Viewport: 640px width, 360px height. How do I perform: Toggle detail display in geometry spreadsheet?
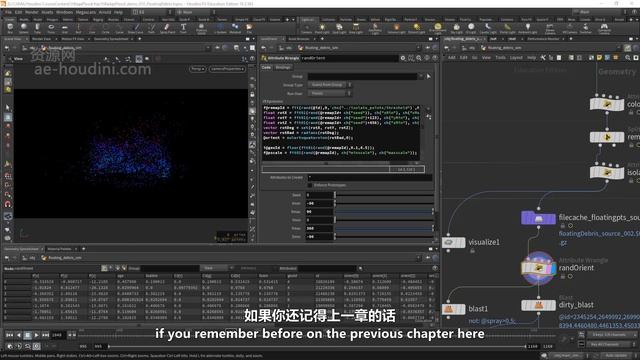(124, 268)
